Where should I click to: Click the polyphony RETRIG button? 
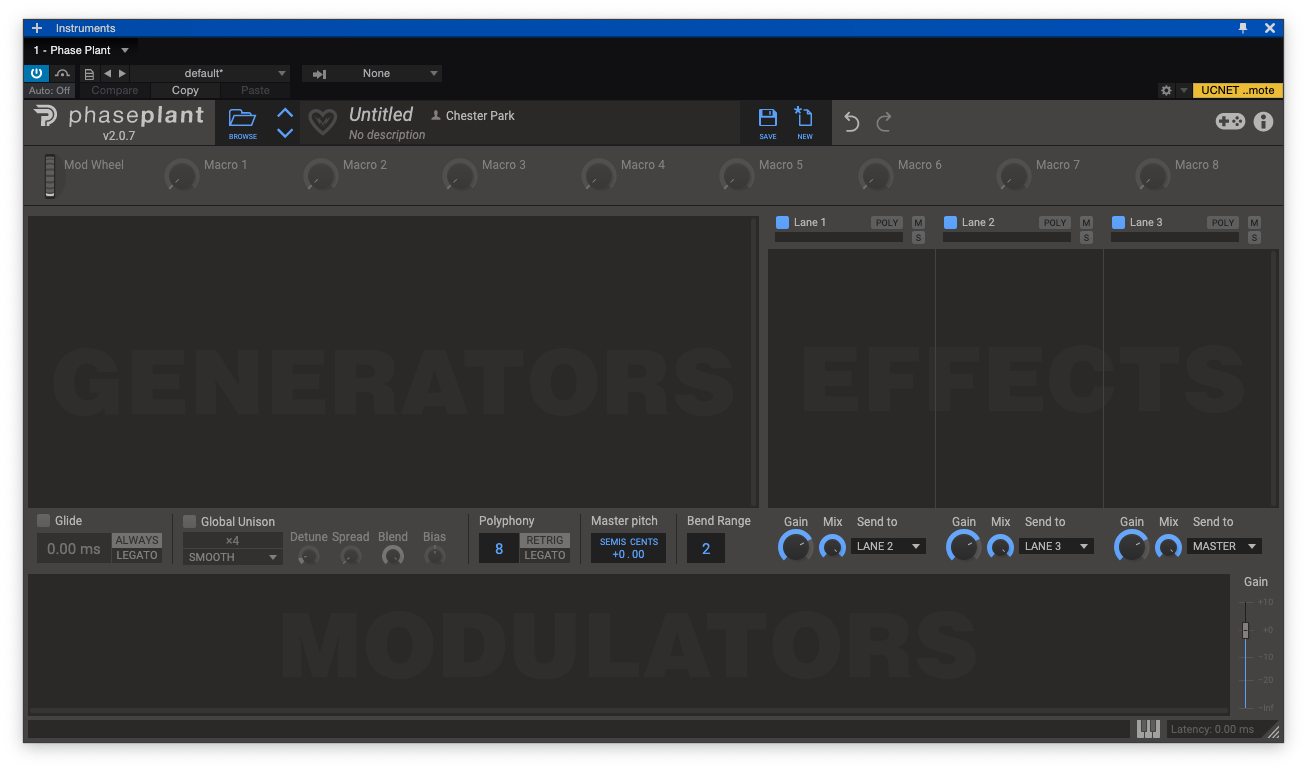[545, 540]
